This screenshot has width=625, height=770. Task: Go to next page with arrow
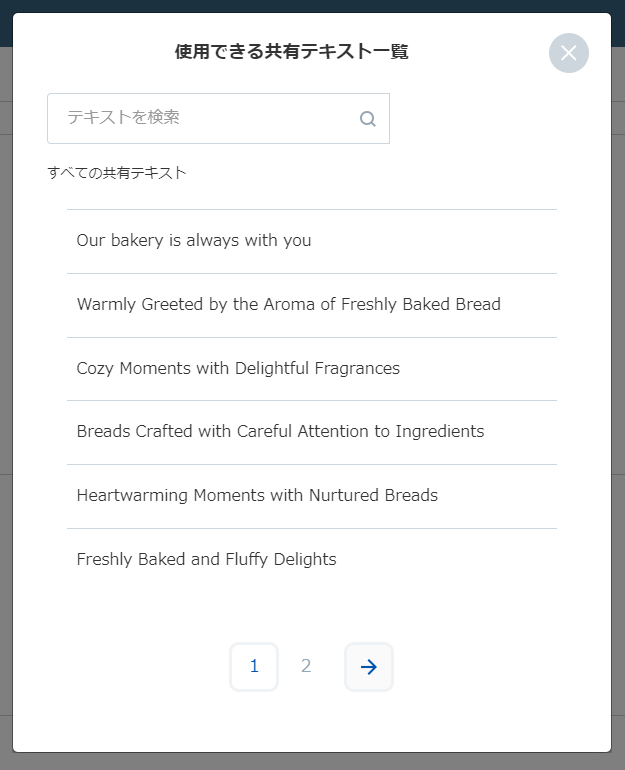pos(368,667)
